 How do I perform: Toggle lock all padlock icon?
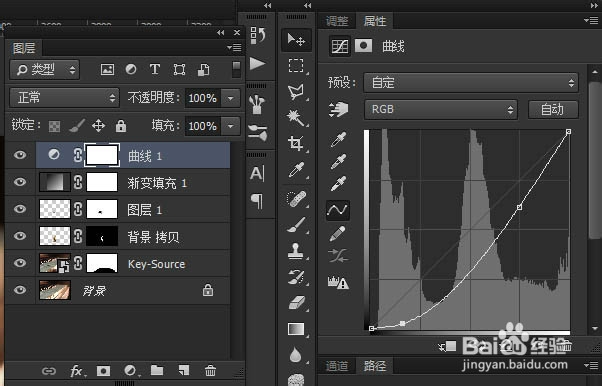tap(121, 126)
